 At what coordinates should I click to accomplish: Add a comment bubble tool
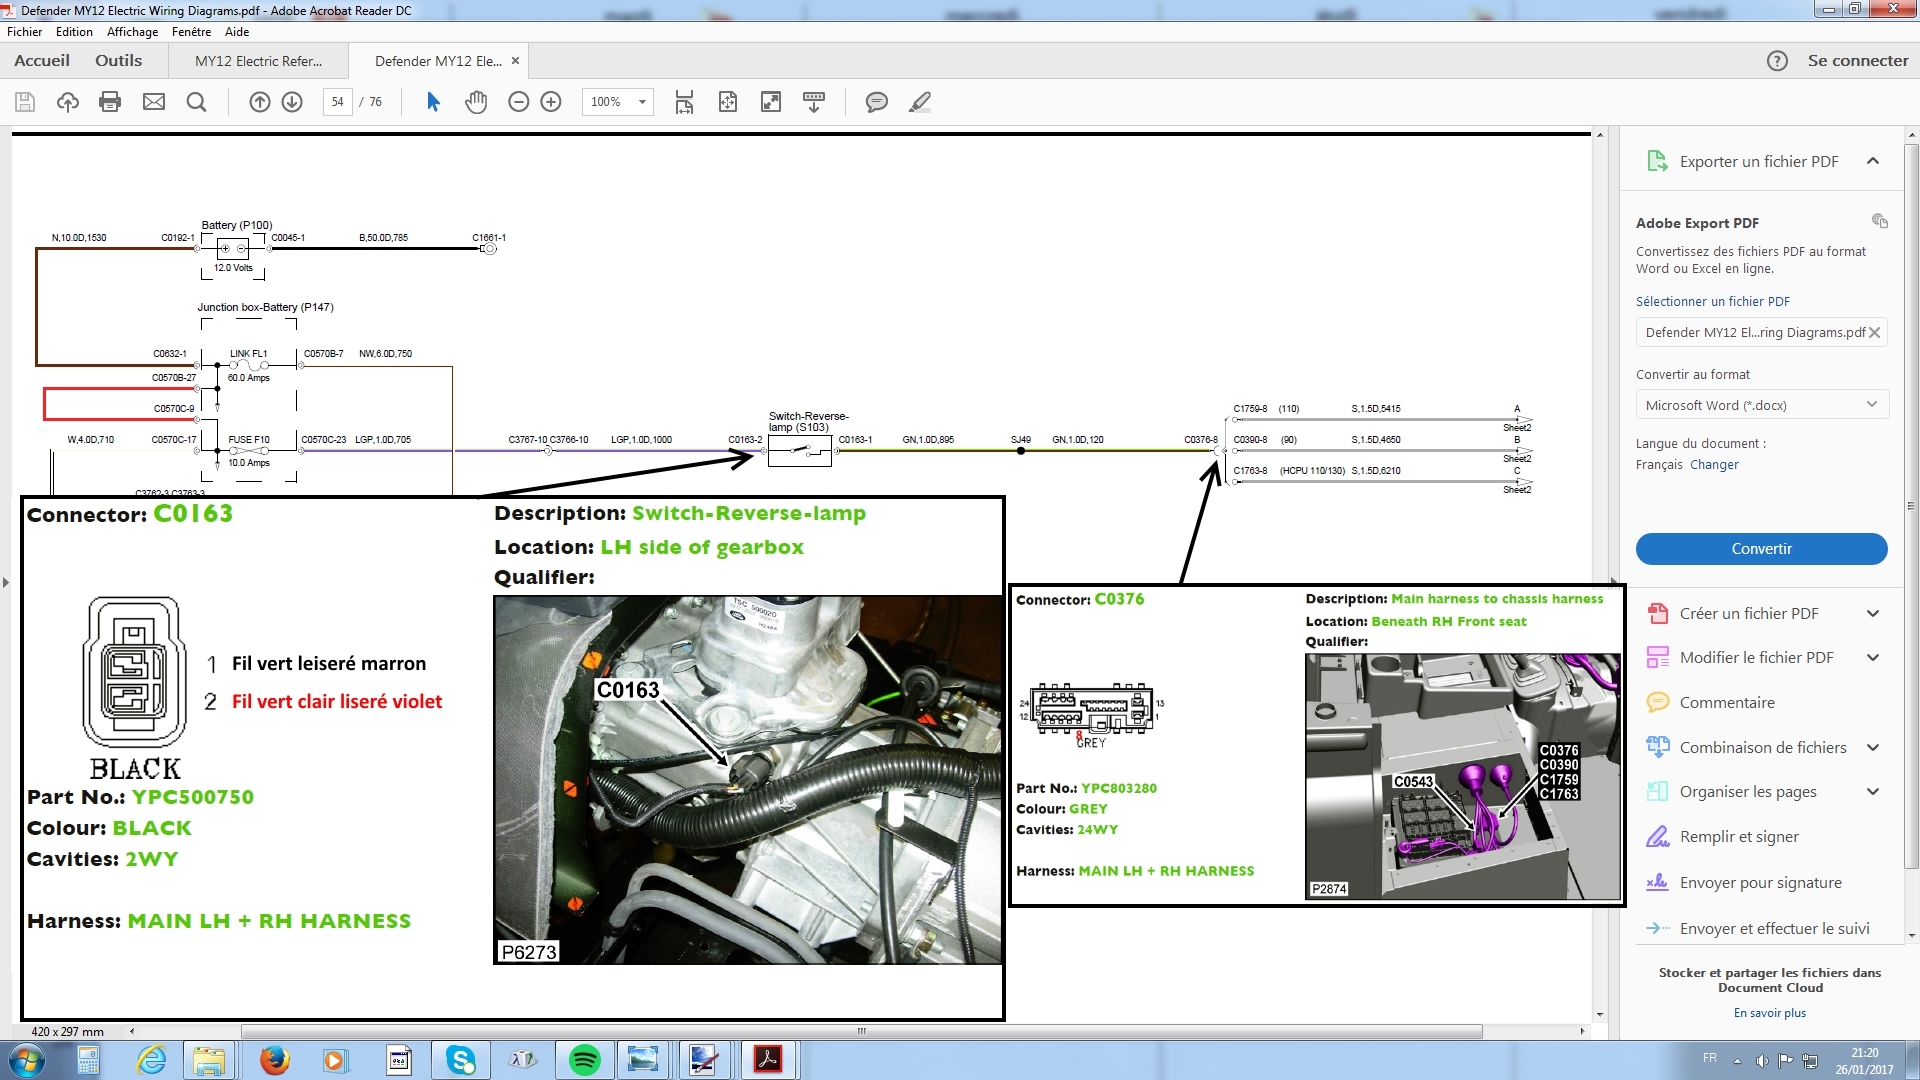[x=876, y=102]
